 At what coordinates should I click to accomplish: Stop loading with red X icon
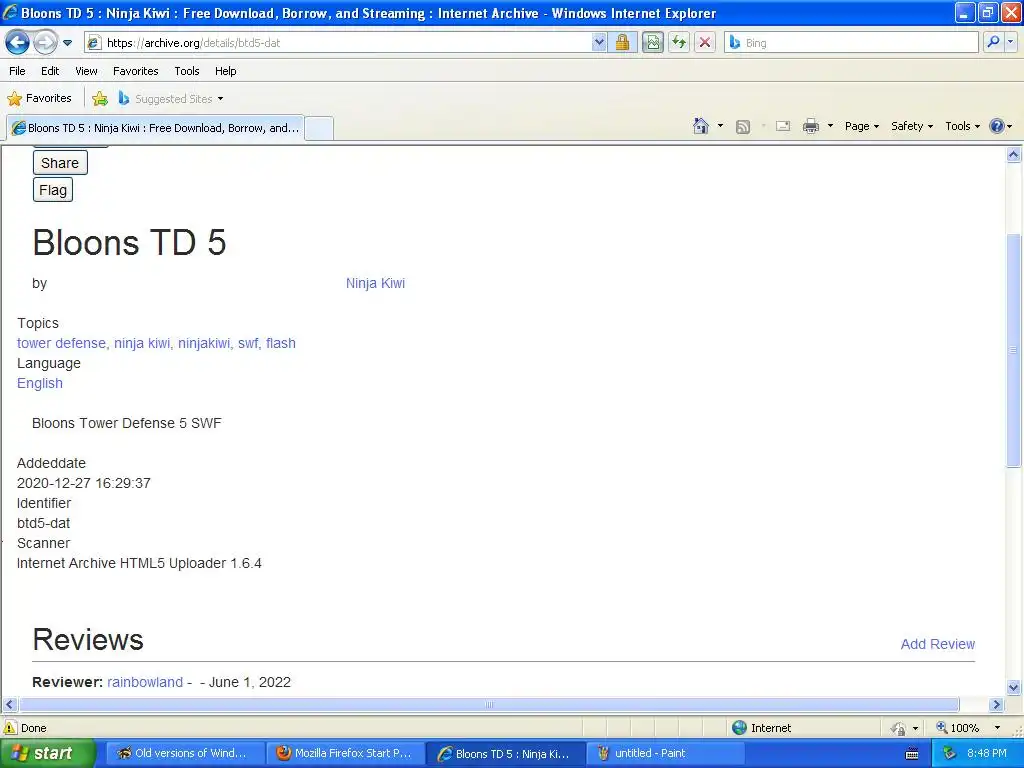coord(705,42)
